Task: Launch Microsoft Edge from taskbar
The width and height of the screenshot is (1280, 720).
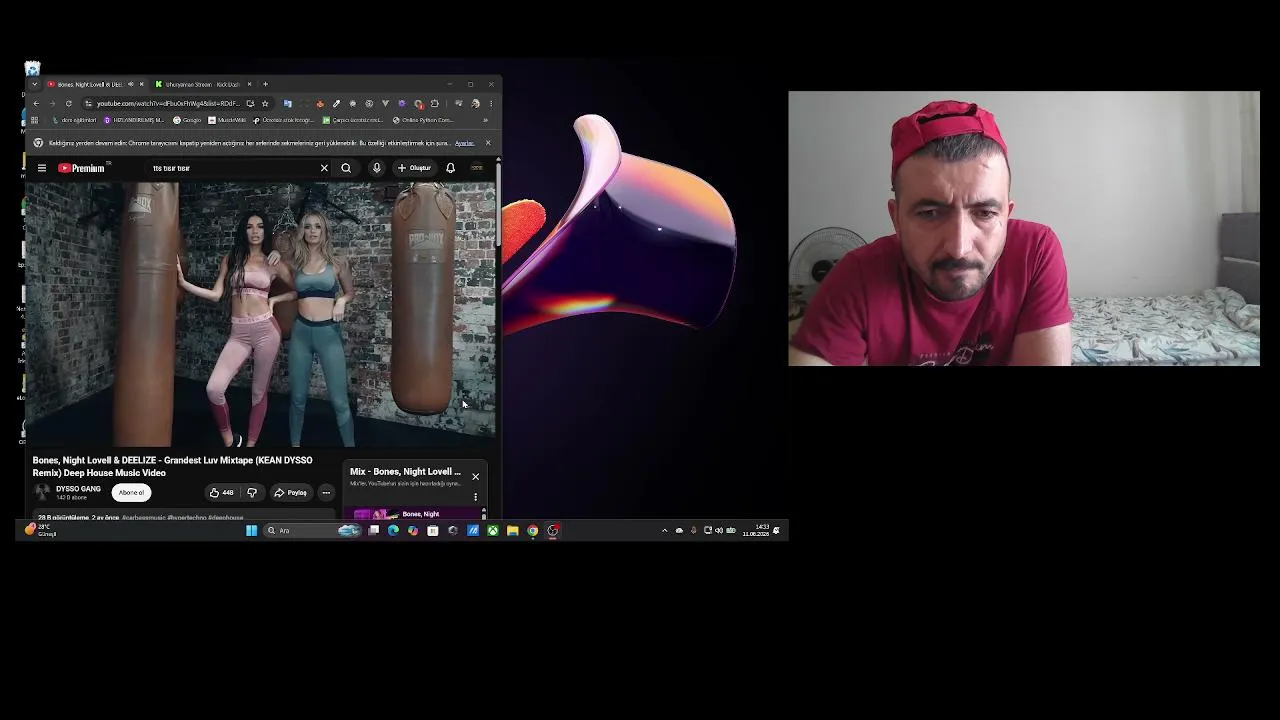Action: pyautogui.click(x=393, y=530)
